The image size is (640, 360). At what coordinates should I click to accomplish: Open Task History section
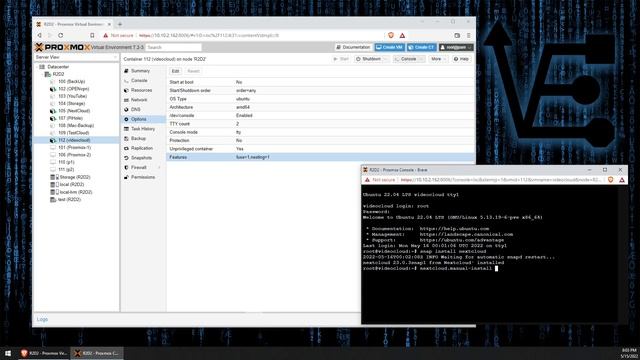tap(143, 129)
